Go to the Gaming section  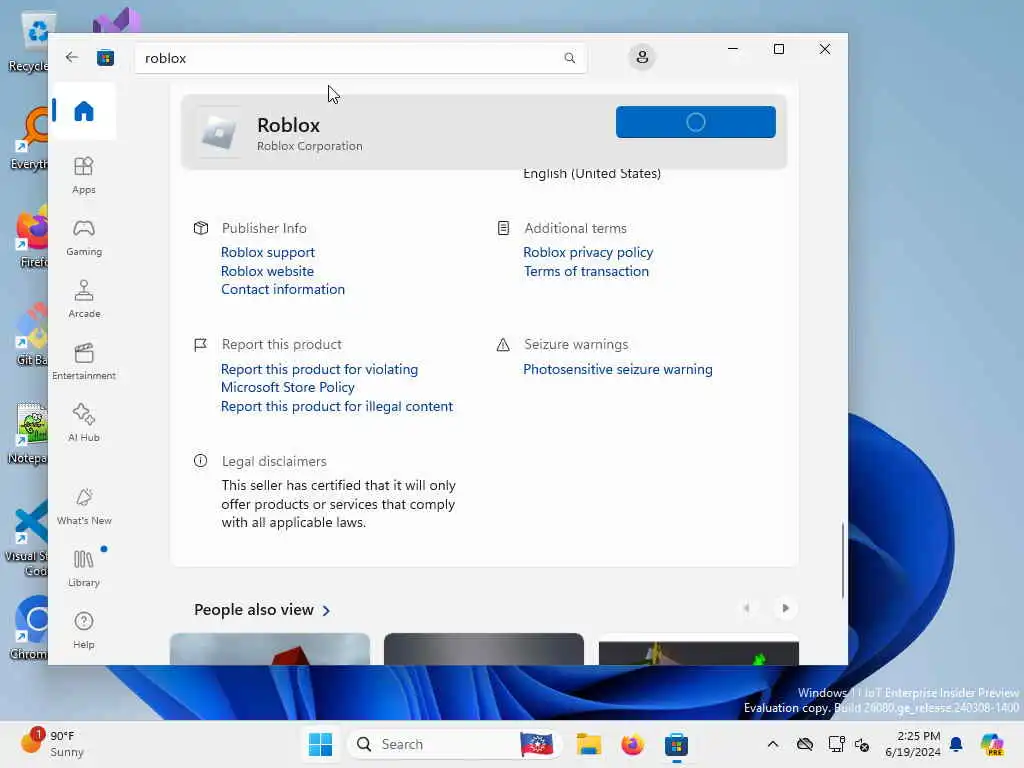point(84,237)
